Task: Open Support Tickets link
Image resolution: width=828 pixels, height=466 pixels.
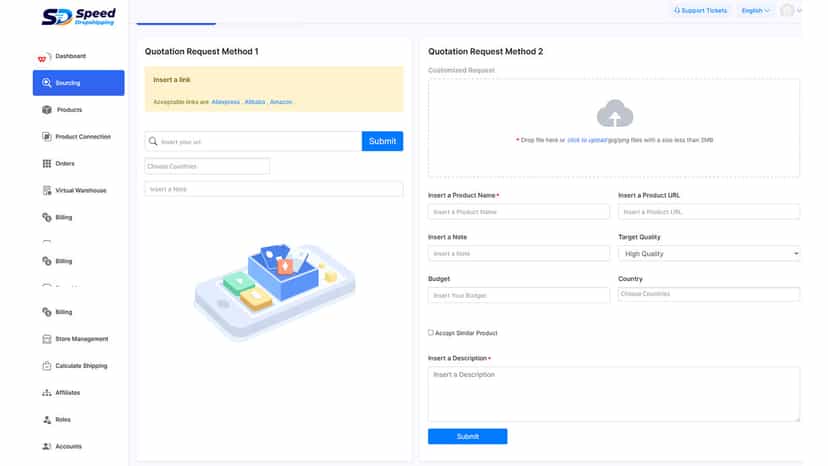Action: pyautogui.click(x=700, y=11)
